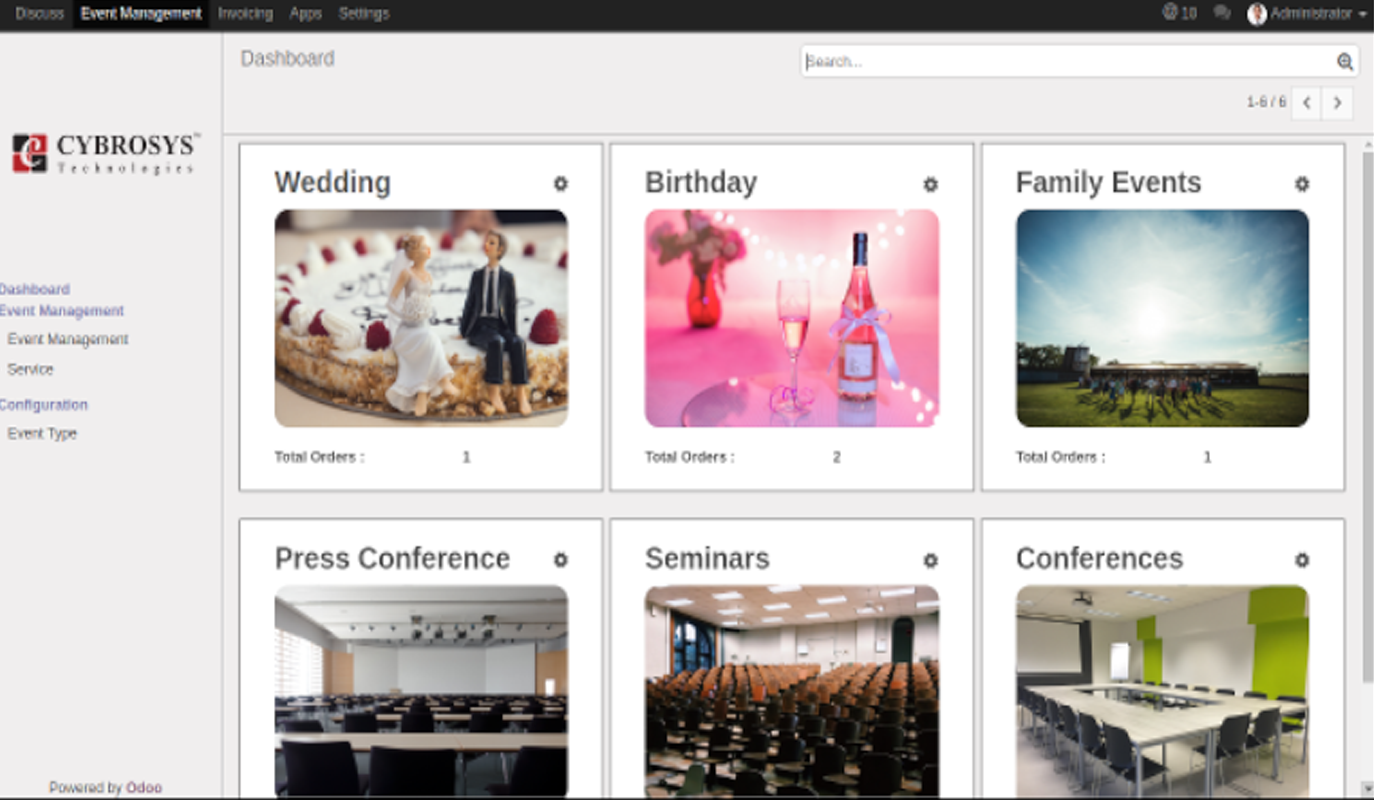1374x800 pixels.
Task: Open settings gear on Birthday card
Action: (930, 184)
